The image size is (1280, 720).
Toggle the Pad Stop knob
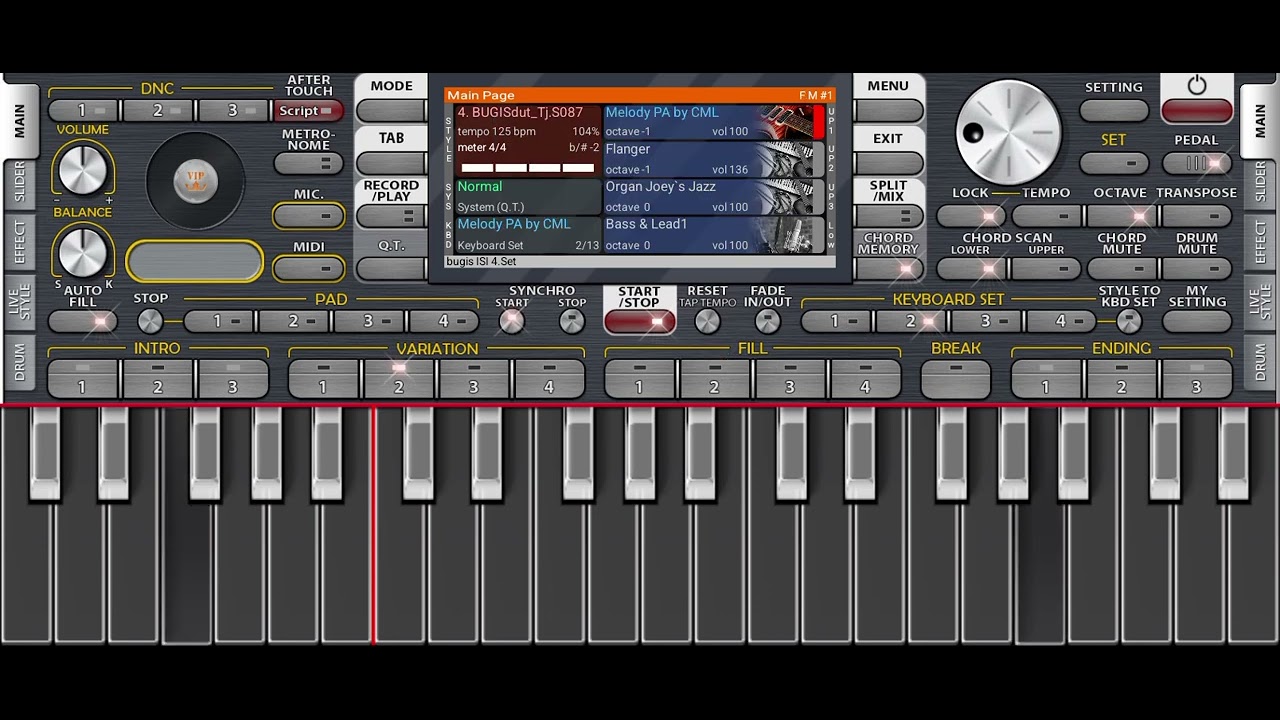point(150,321)
